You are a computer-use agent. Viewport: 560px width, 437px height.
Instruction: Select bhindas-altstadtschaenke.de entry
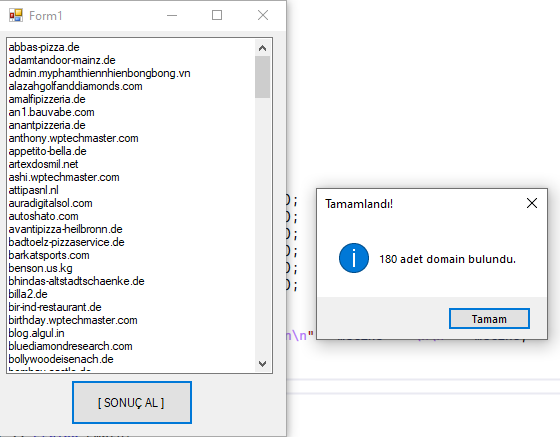pos(76,281)
